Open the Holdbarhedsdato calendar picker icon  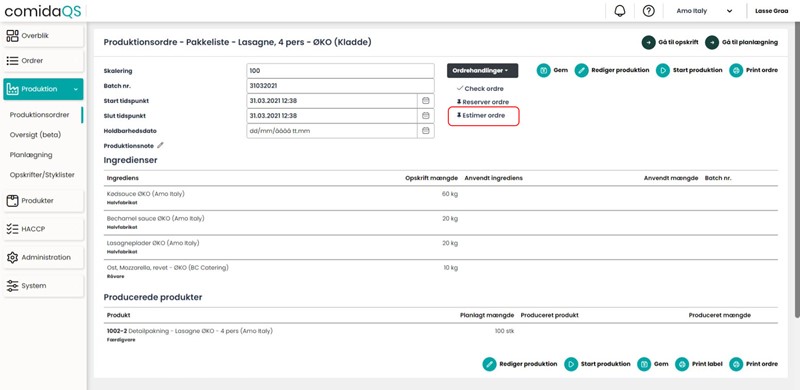426,131
